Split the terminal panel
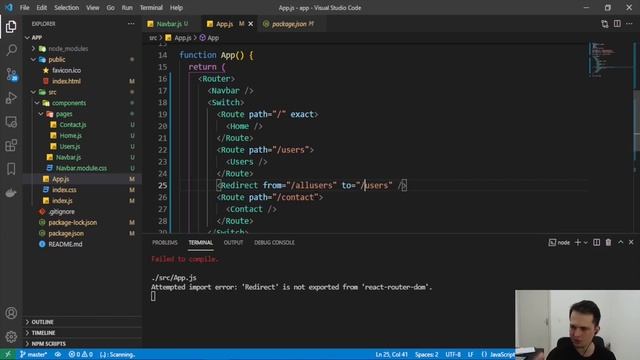Viewport: 640px width, 360px height. coord(596,242)
